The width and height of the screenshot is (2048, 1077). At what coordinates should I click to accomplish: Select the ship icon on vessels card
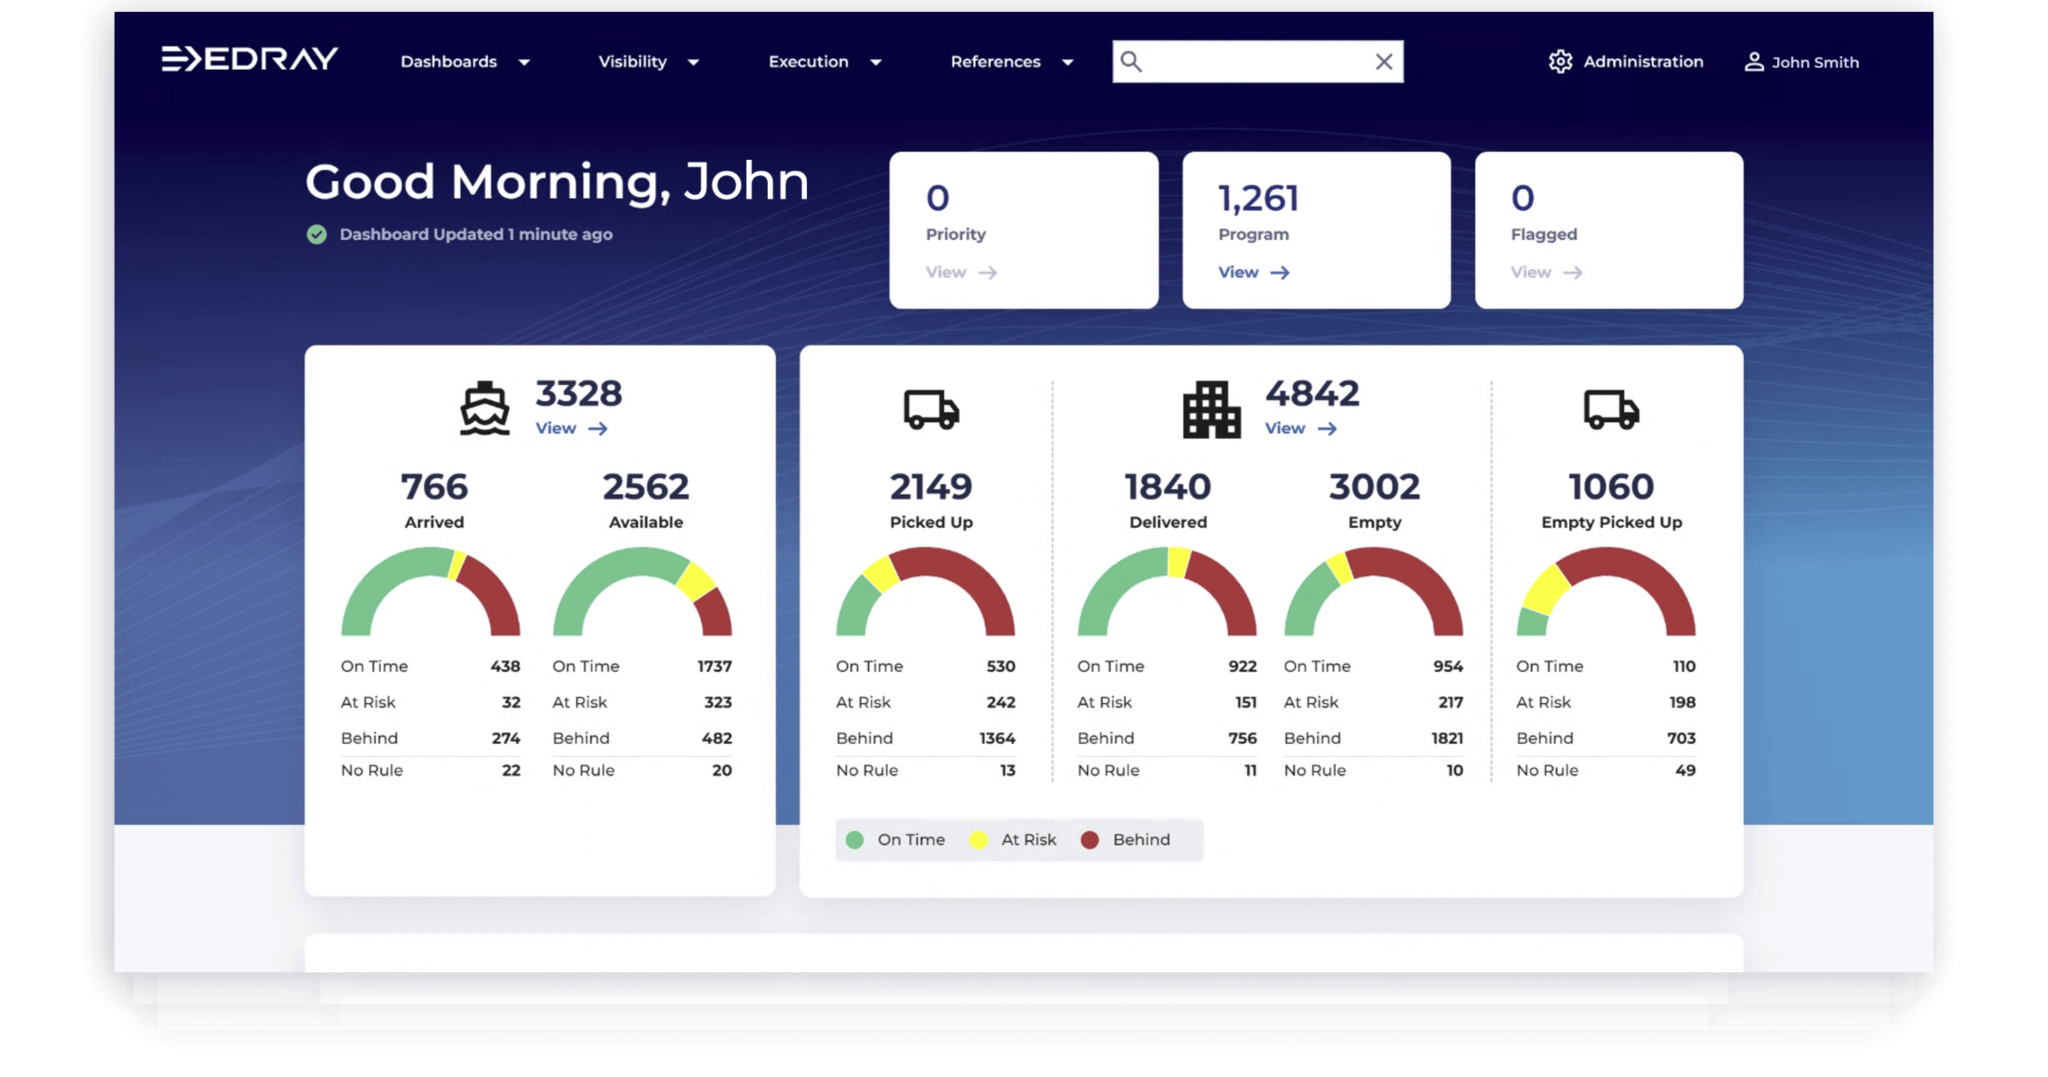[x=486, y=406]
